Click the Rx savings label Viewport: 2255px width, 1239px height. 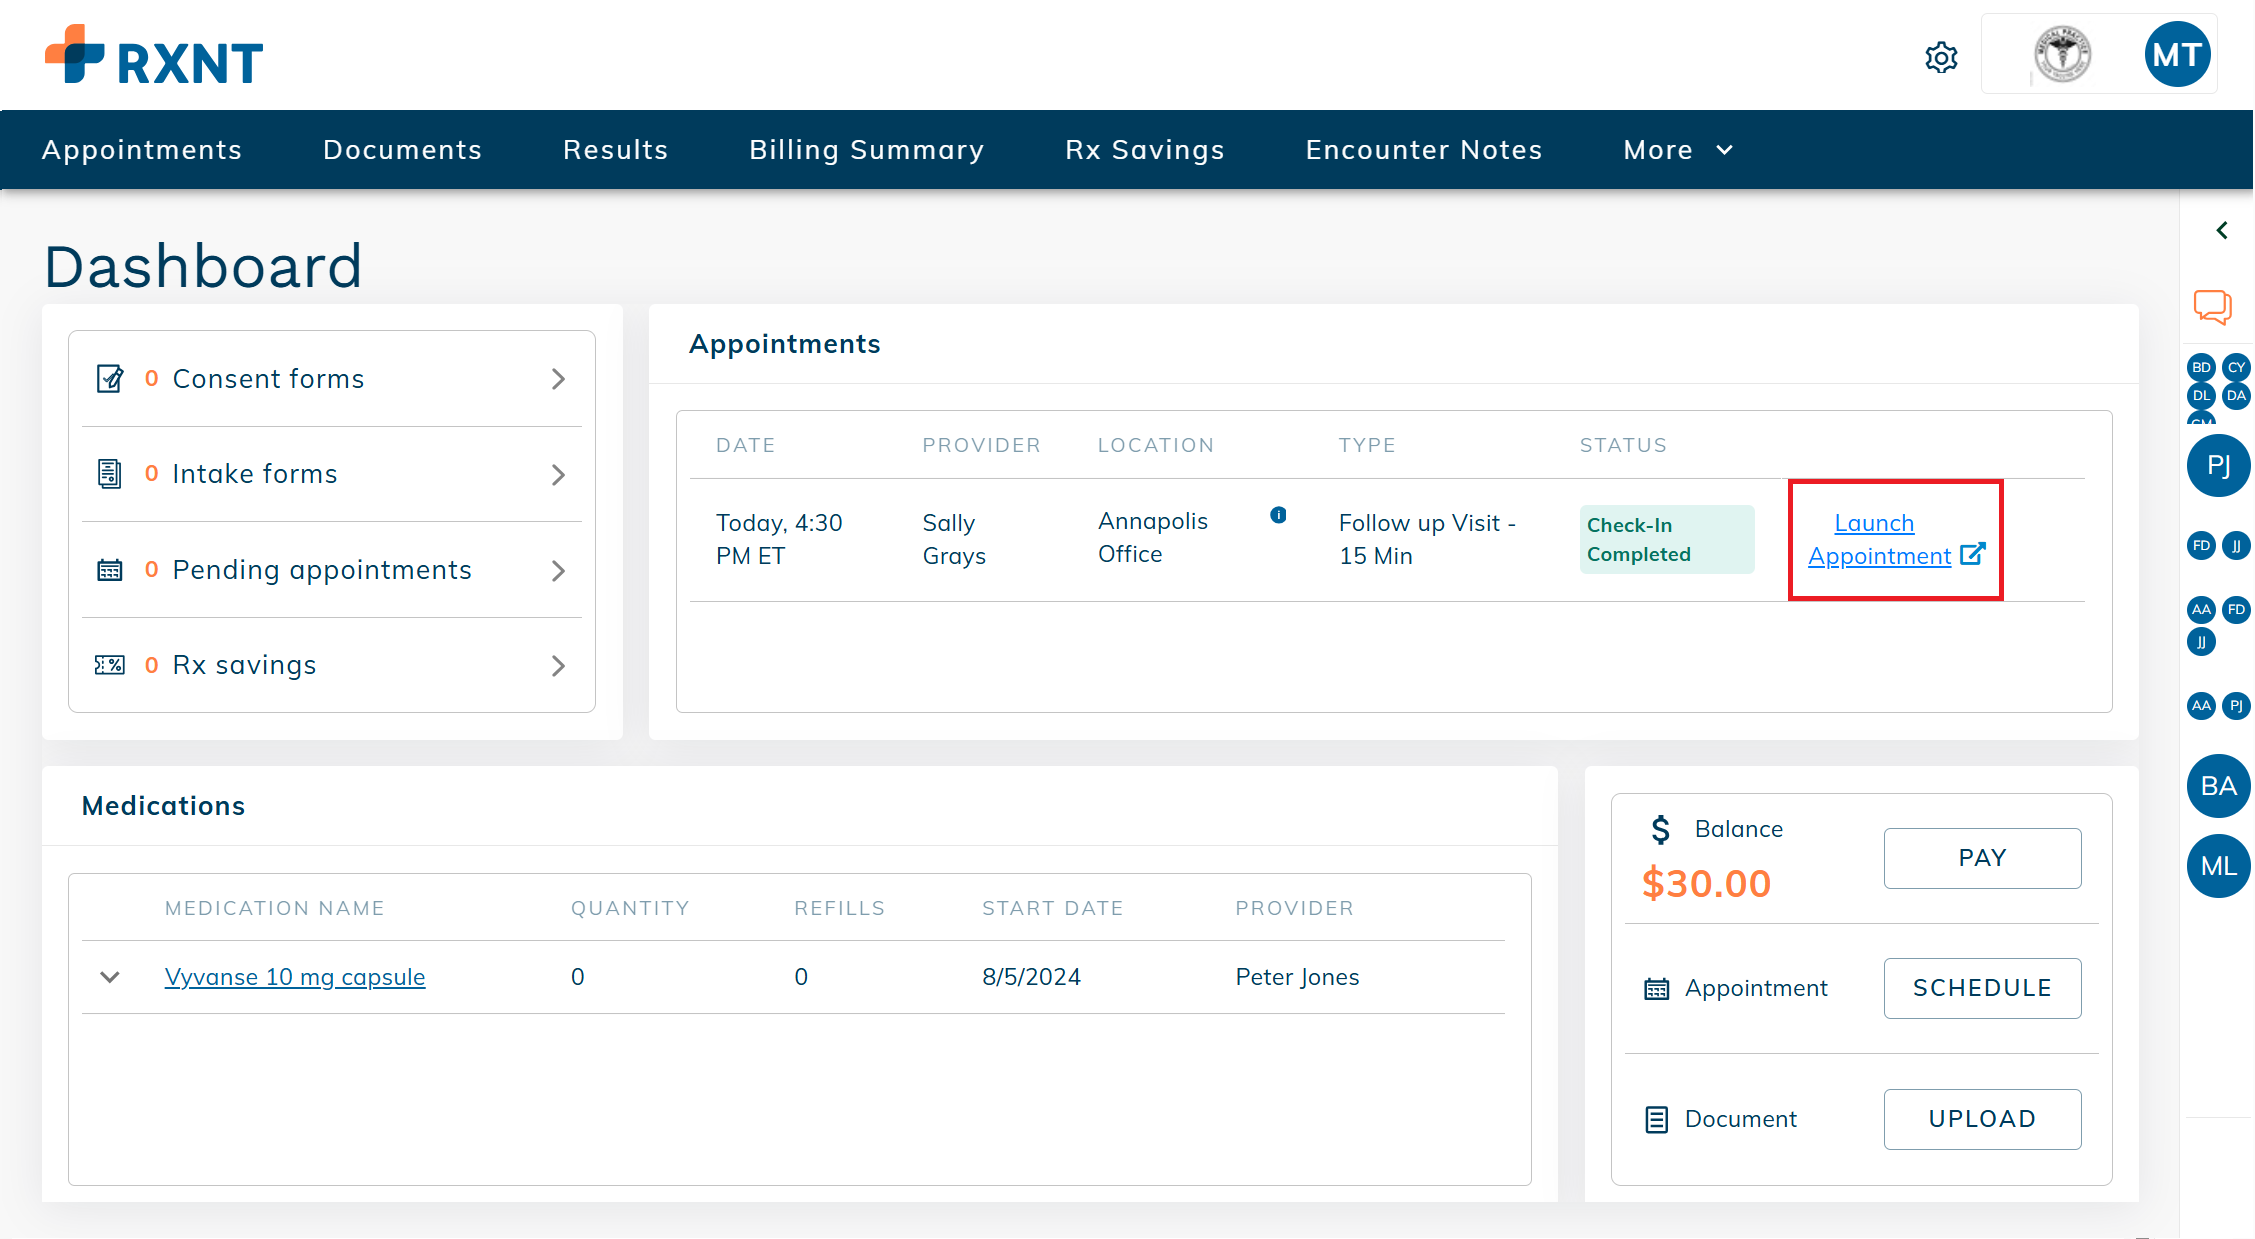pos(244,665)
